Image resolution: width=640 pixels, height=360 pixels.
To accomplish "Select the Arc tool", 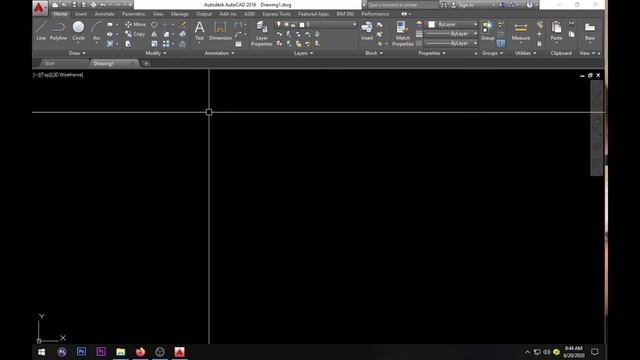I will pyautogui.click(x=96, y=31).
